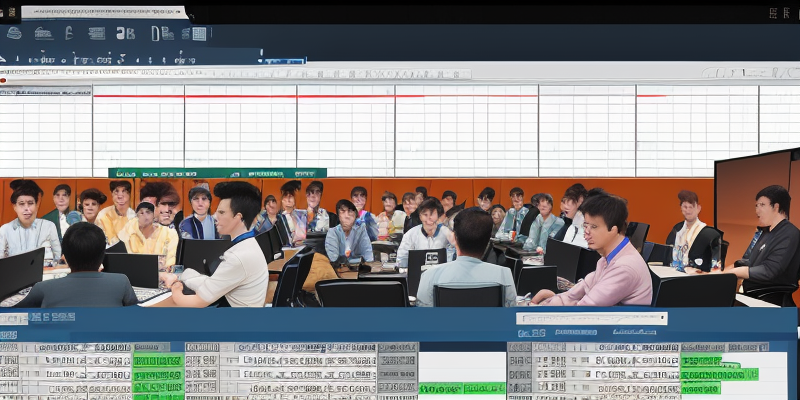
Task: Click the icon just left of the 'aB' icon
Action: pyautogui.click(x=96, y=33)
